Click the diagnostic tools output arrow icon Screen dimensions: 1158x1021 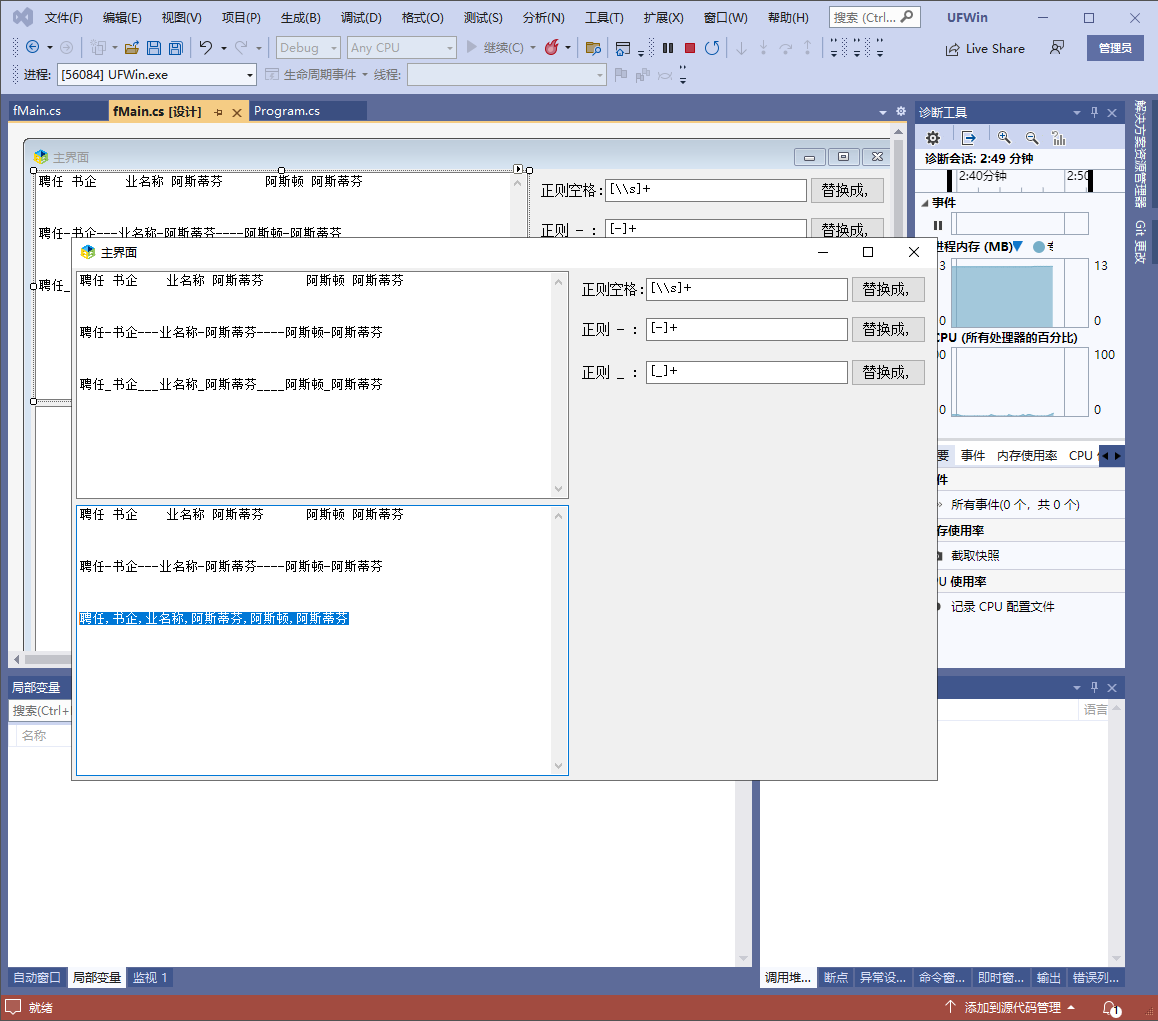pyautogui.click(x=968, y=138)
